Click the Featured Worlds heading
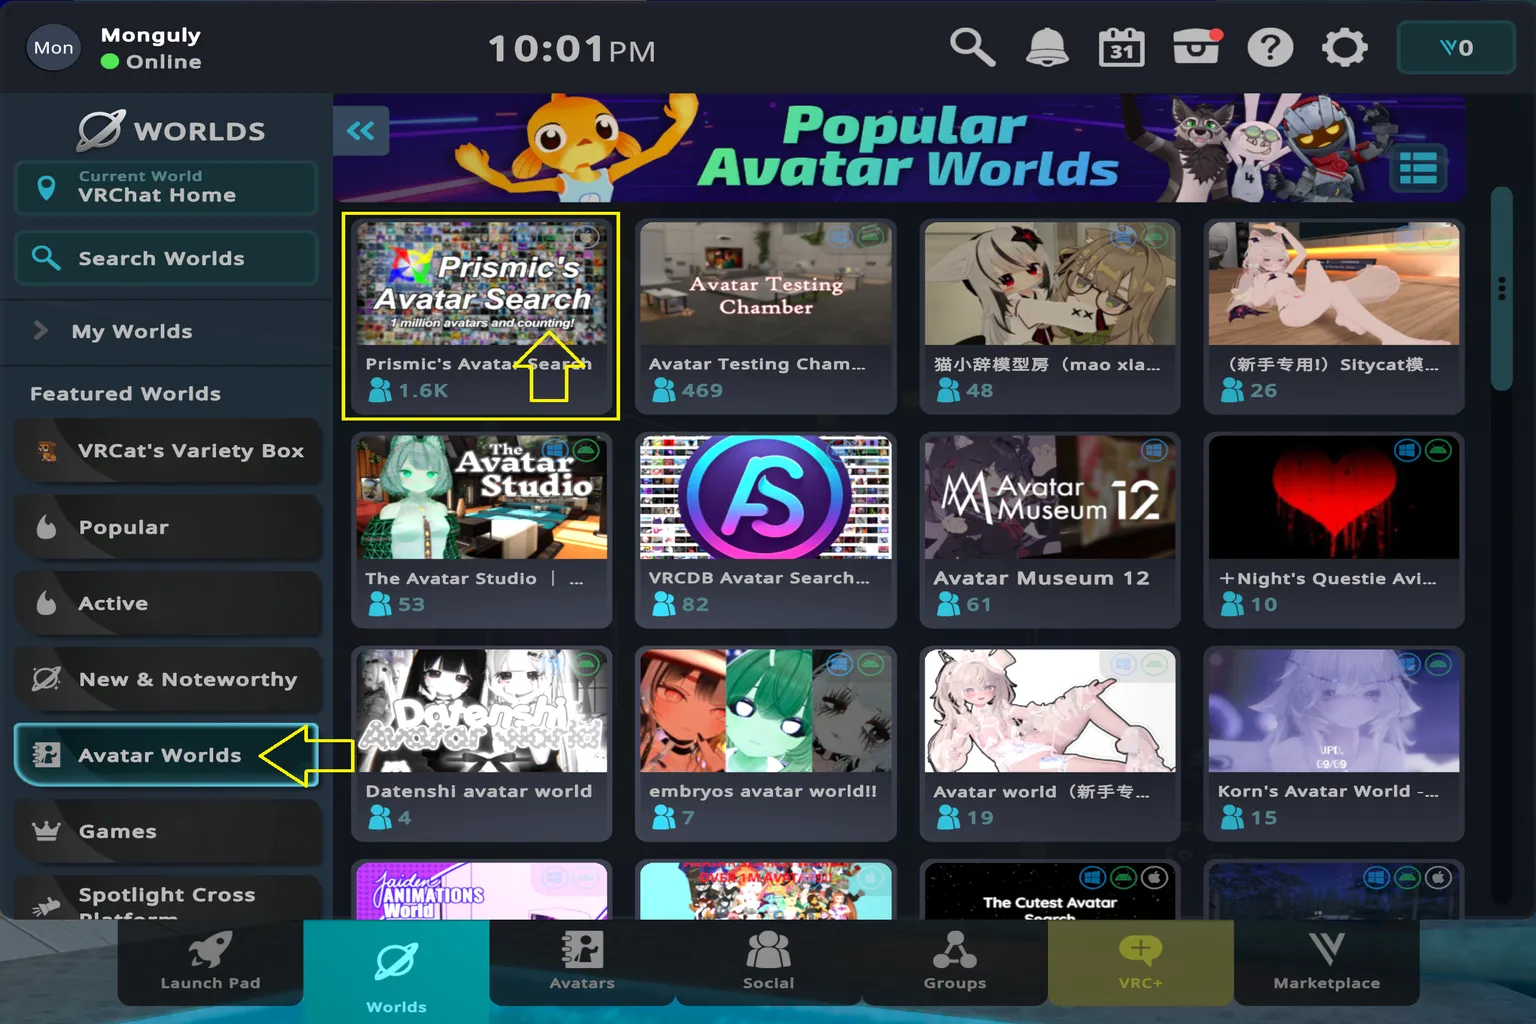The height and width of the screenshot is (1024, 1536). (x=125, y=394)
